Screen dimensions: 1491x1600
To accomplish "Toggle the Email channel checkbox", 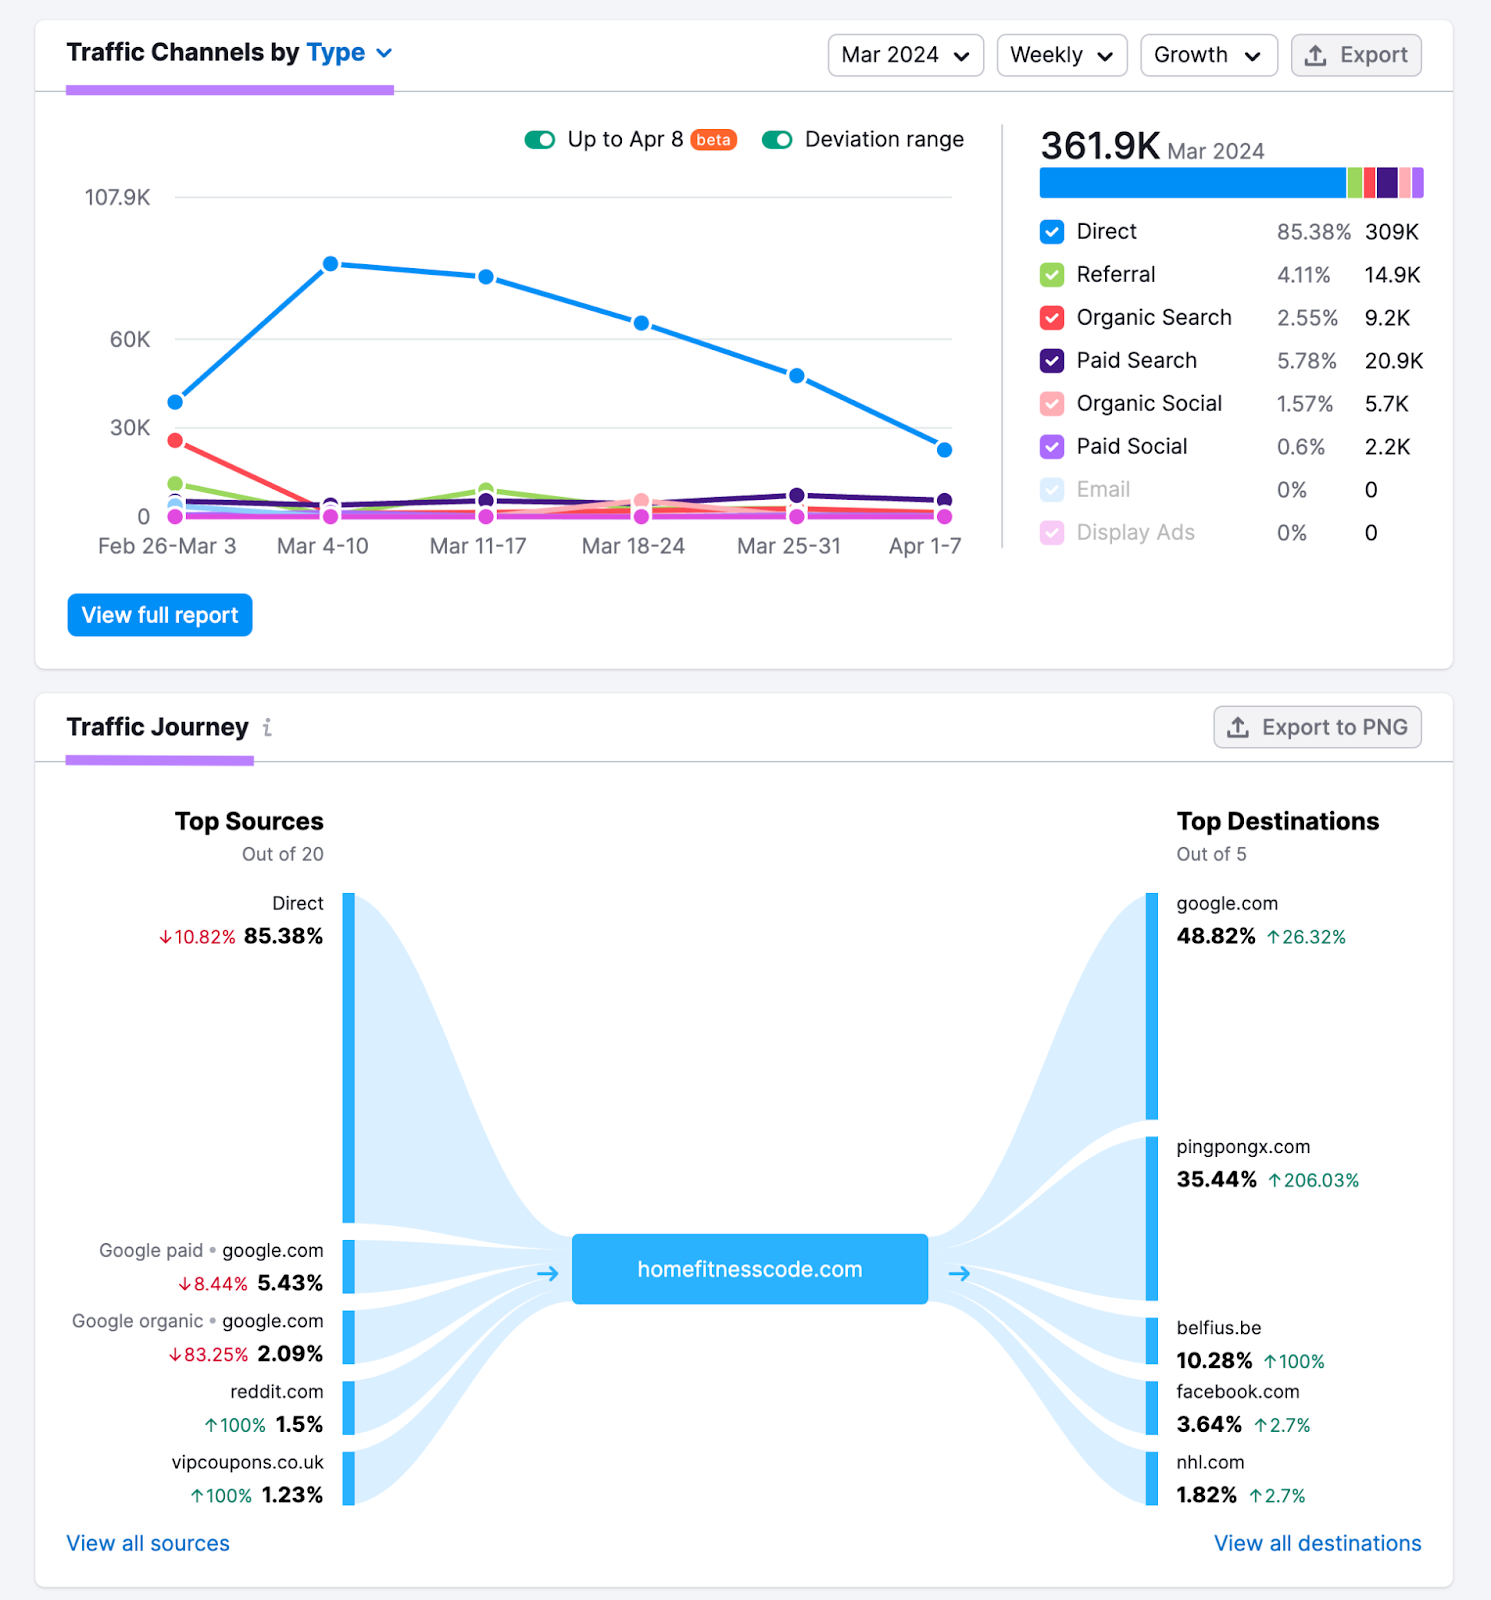I will [x=1052, y=490].
